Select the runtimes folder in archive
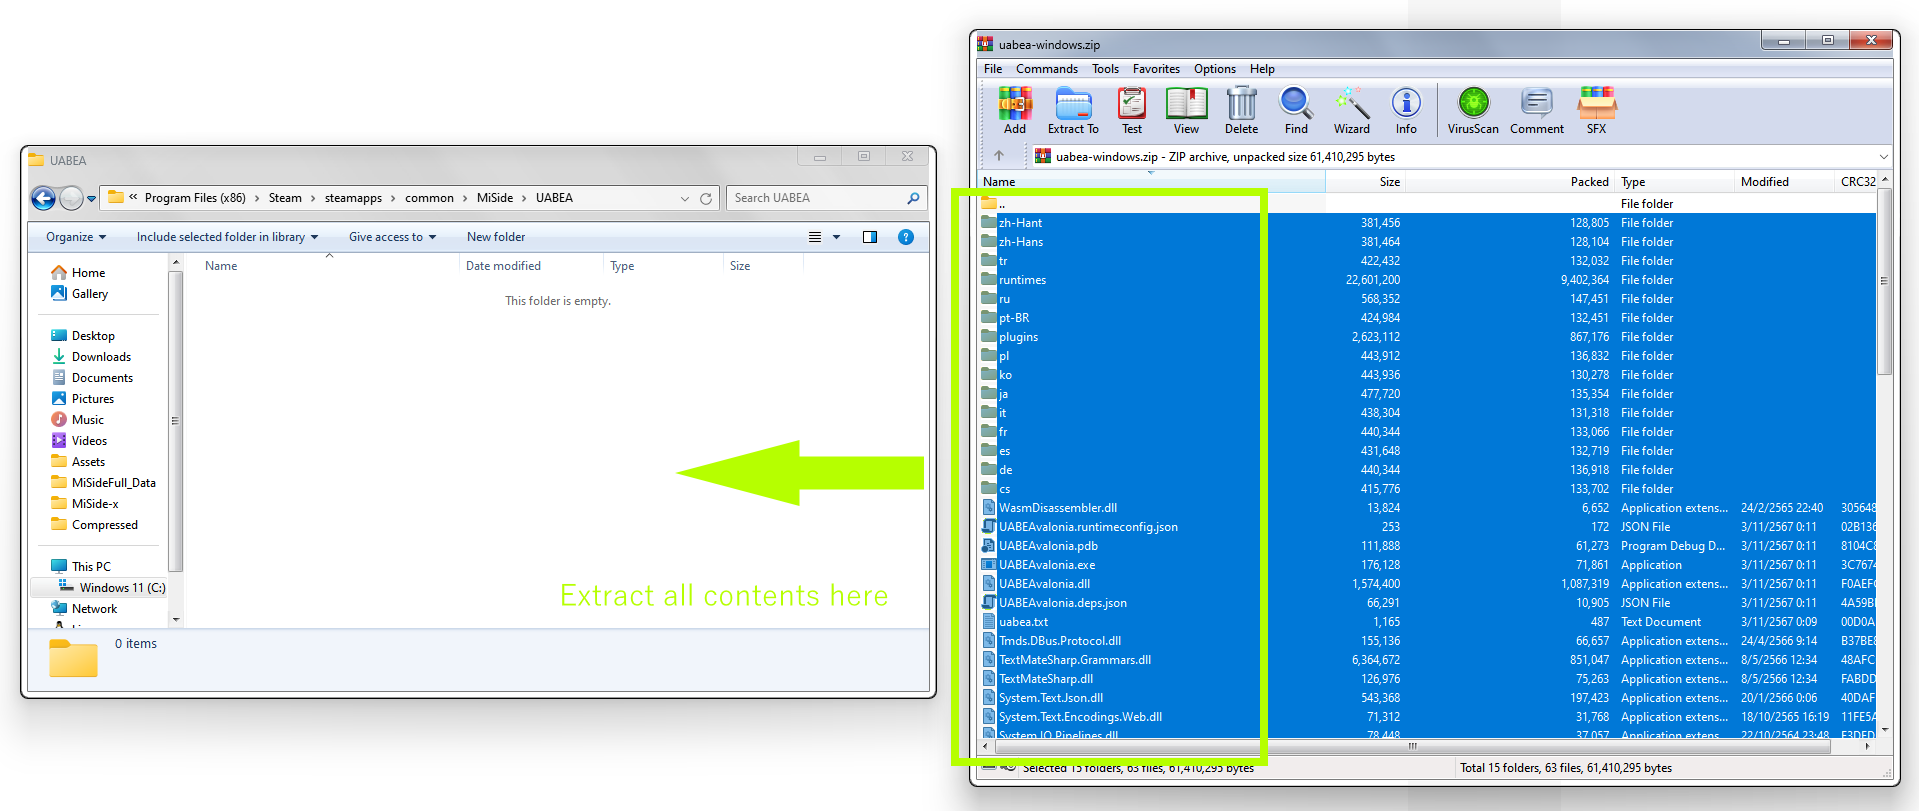 [x=1428, y=280]
